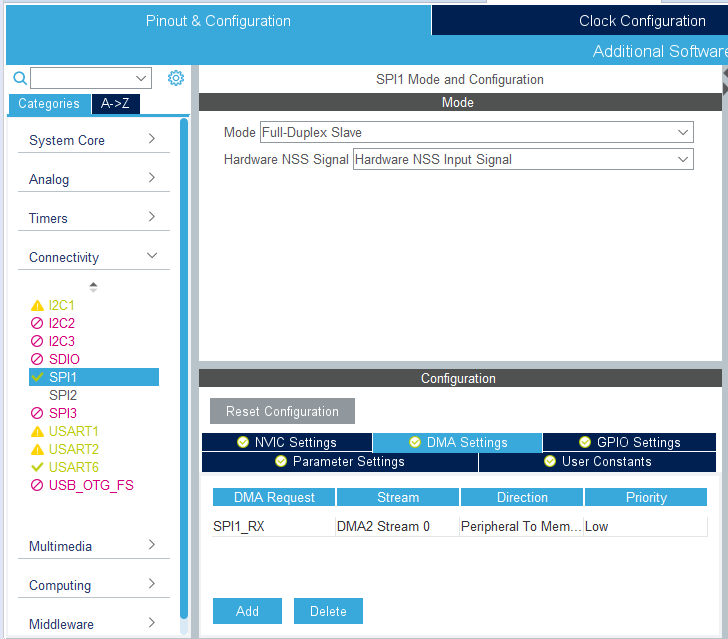Click the User Constants status check icon
The width and height of the screenshot is (728, 639).
pyautogui.click(x=550, y=461)
